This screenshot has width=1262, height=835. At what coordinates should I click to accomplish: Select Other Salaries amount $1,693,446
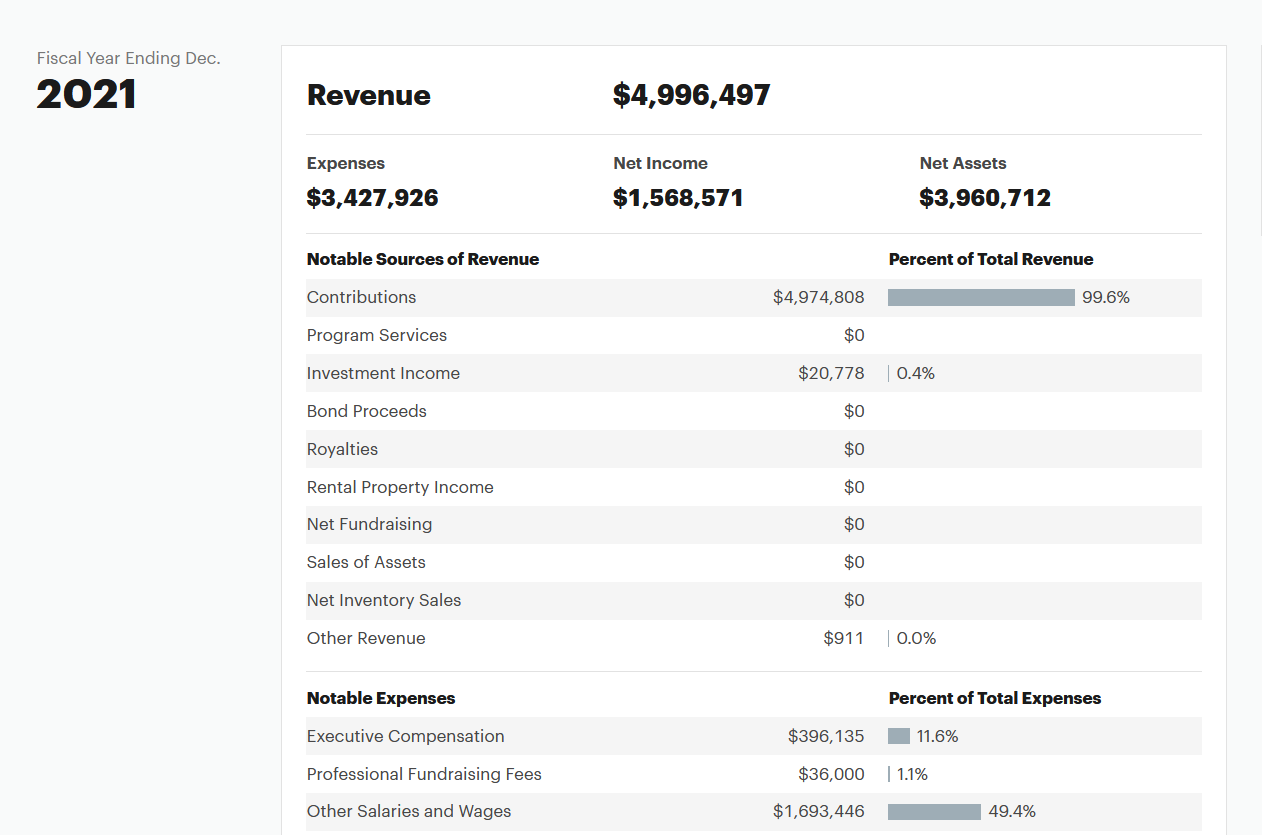(819, 811)
